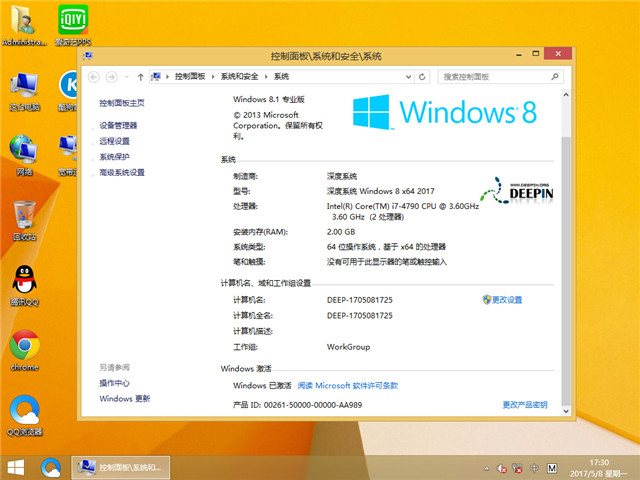Open the Recycle Bin (回收站) icon
Viewport: 640px width, 480px height.
24,215
